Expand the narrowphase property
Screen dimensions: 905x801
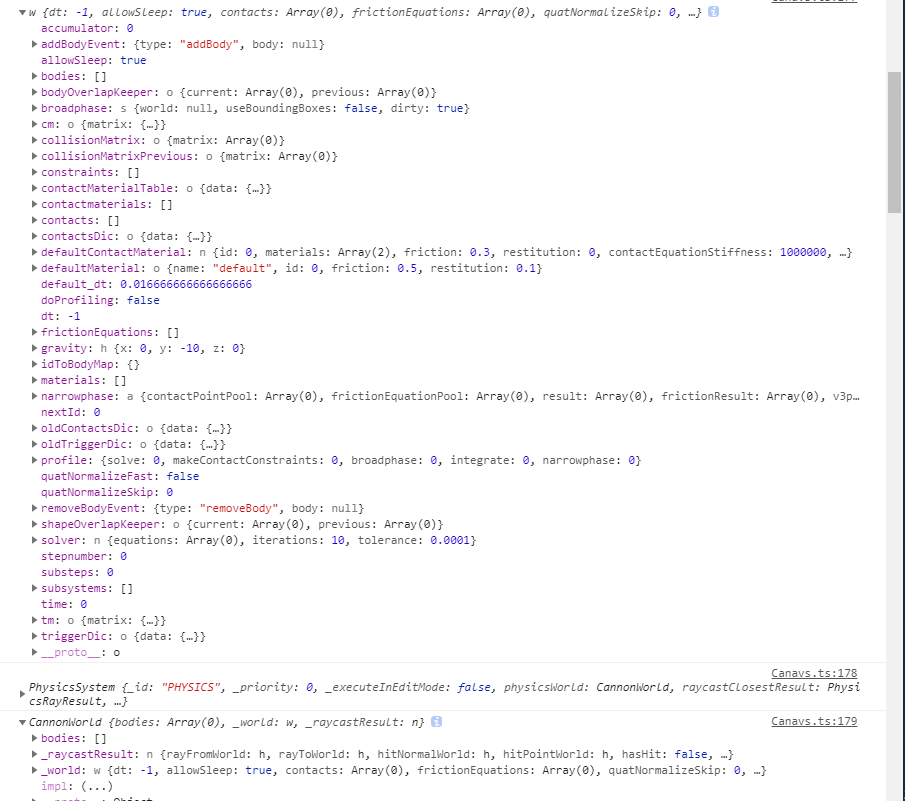click(x=34, y=396)
